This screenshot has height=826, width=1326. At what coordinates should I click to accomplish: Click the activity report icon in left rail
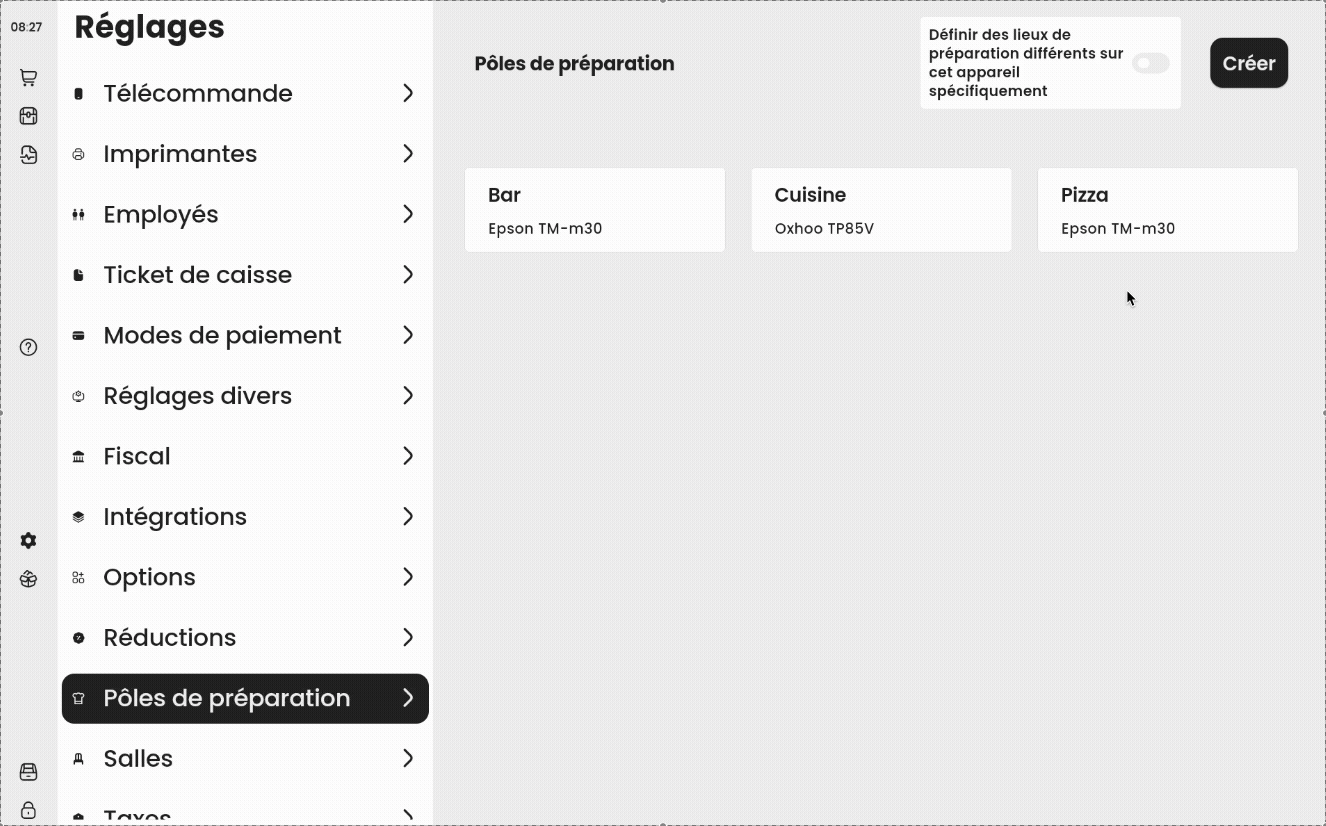[28, 154]
